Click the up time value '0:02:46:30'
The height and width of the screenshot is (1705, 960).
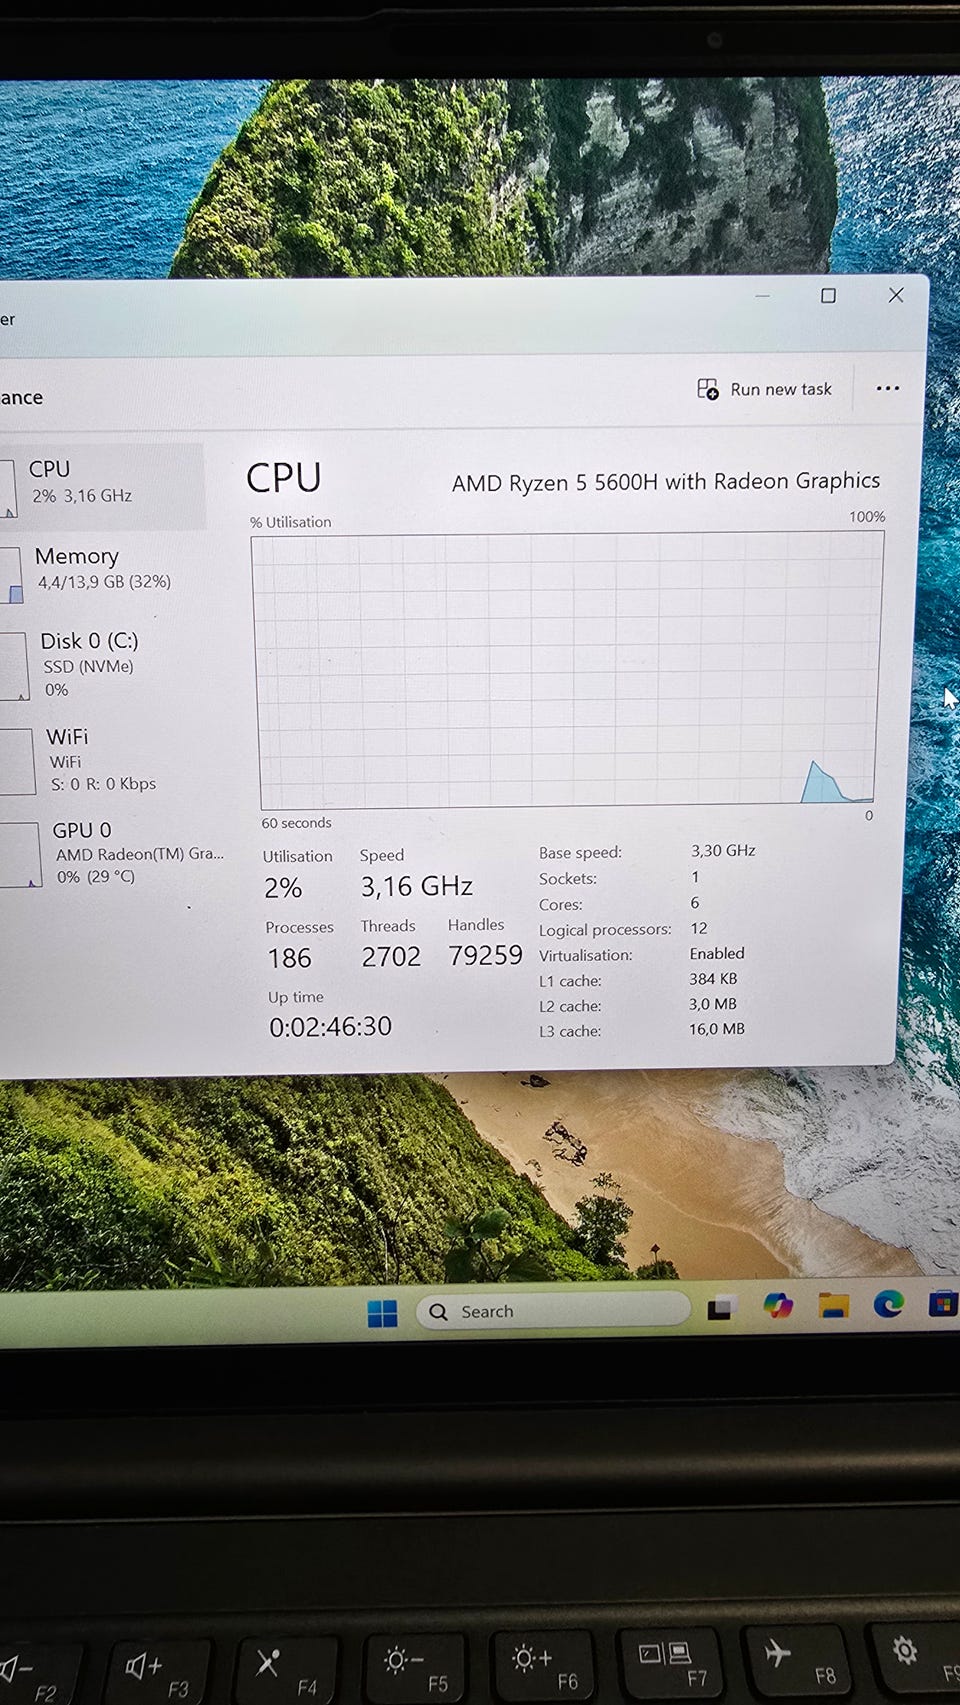pos(330,1026)
